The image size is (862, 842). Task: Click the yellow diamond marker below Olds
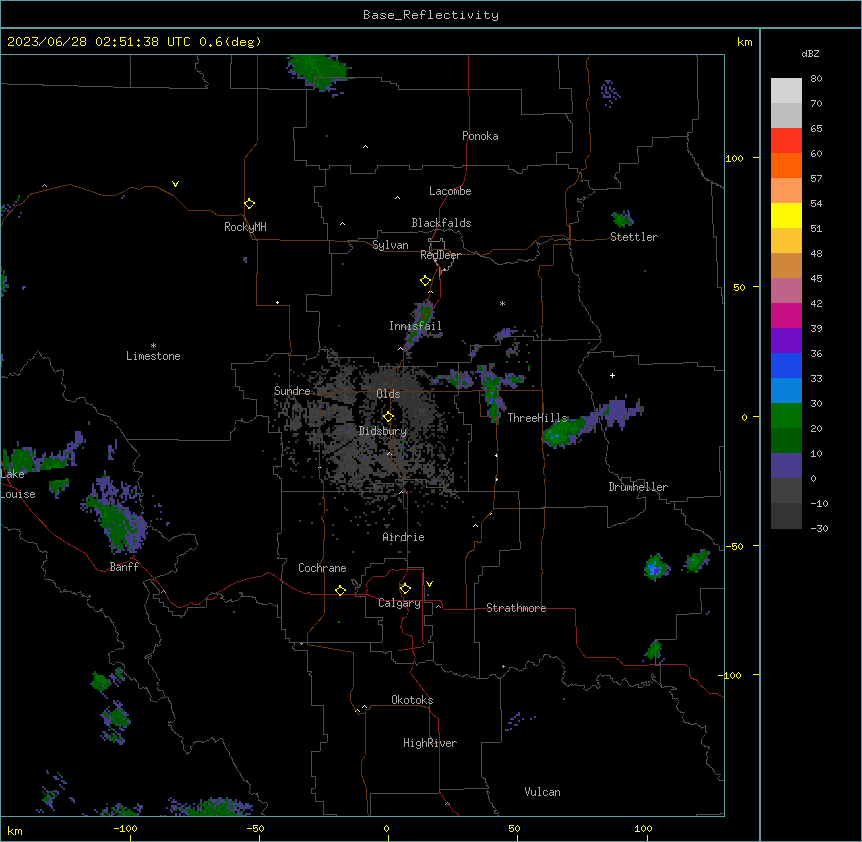pyautogui.click(x=388, y=416)
